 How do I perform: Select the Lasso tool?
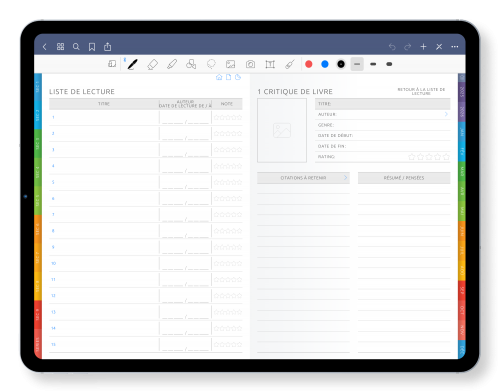(211, 64)
